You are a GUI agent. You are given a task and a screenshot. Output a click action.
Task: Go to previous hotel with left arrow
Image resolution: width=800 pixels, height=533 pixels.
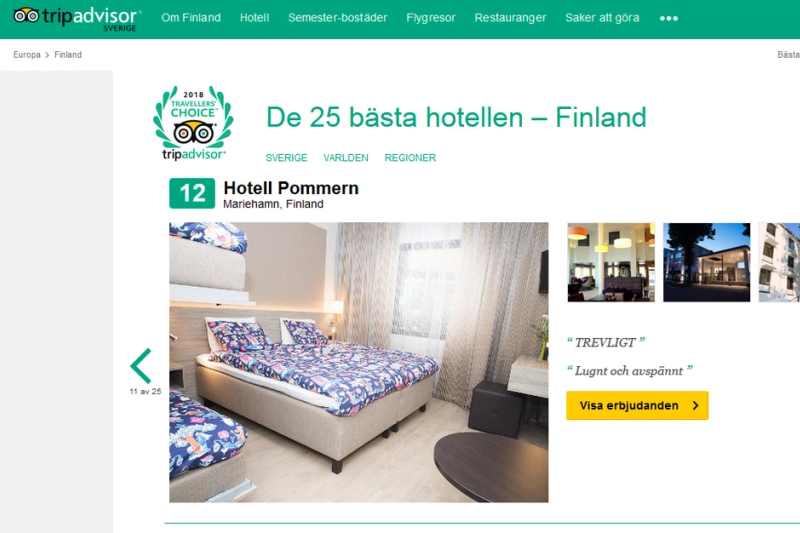(141, 366)
